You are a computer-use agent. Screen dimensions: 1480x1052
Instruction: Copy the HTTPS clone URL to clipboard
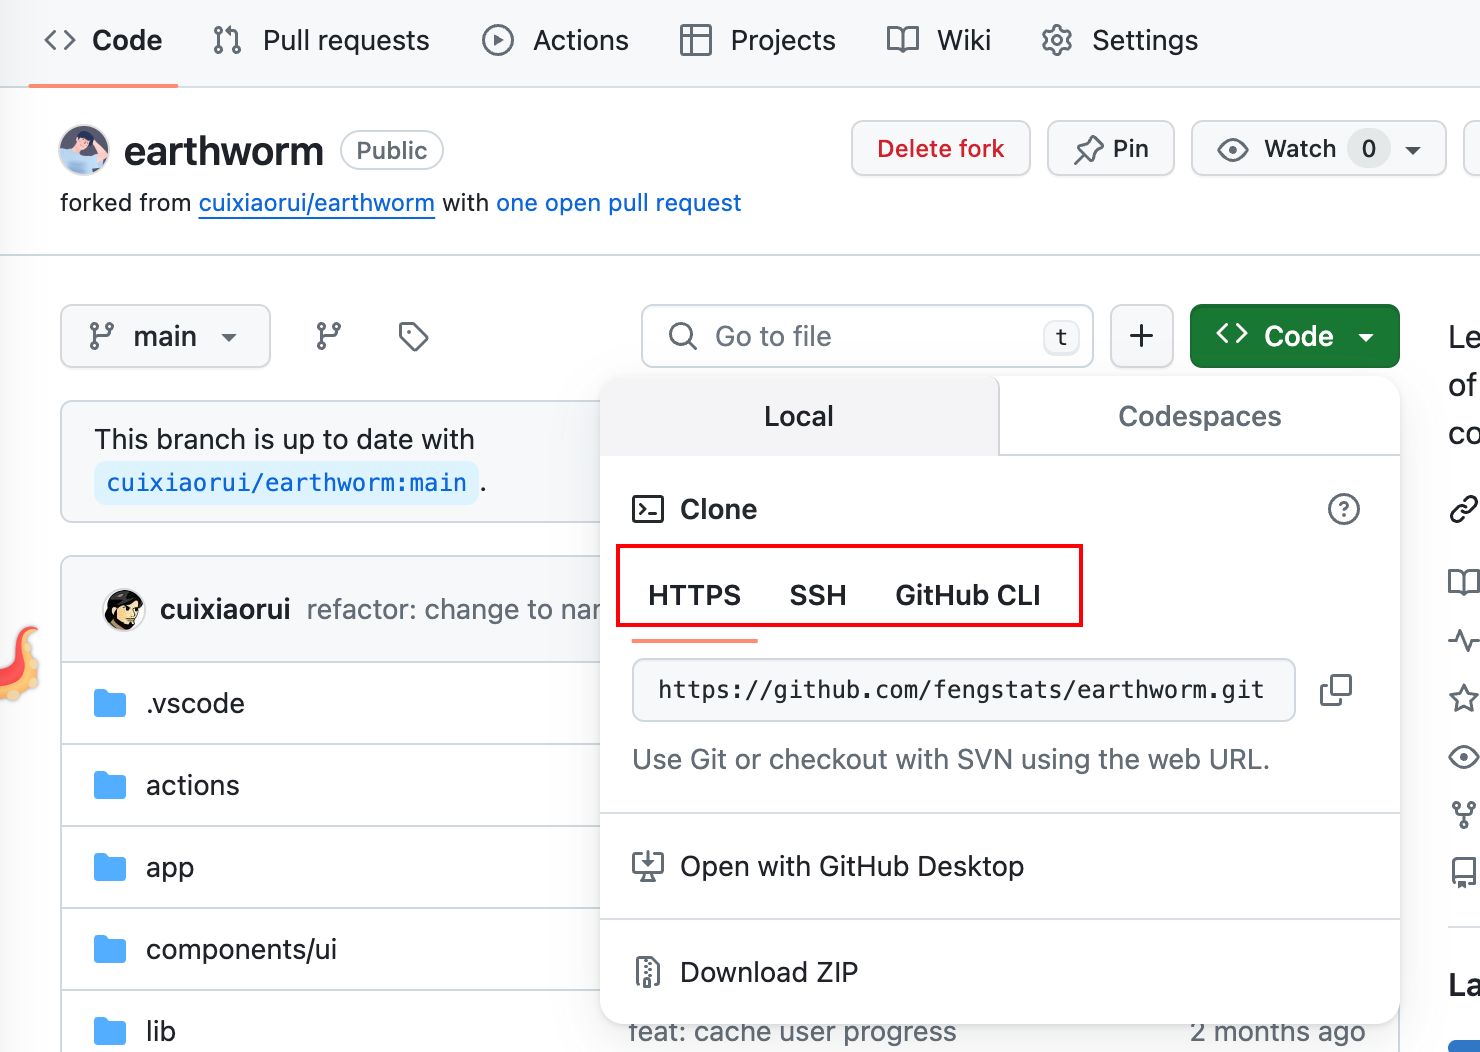(1335, 690)
